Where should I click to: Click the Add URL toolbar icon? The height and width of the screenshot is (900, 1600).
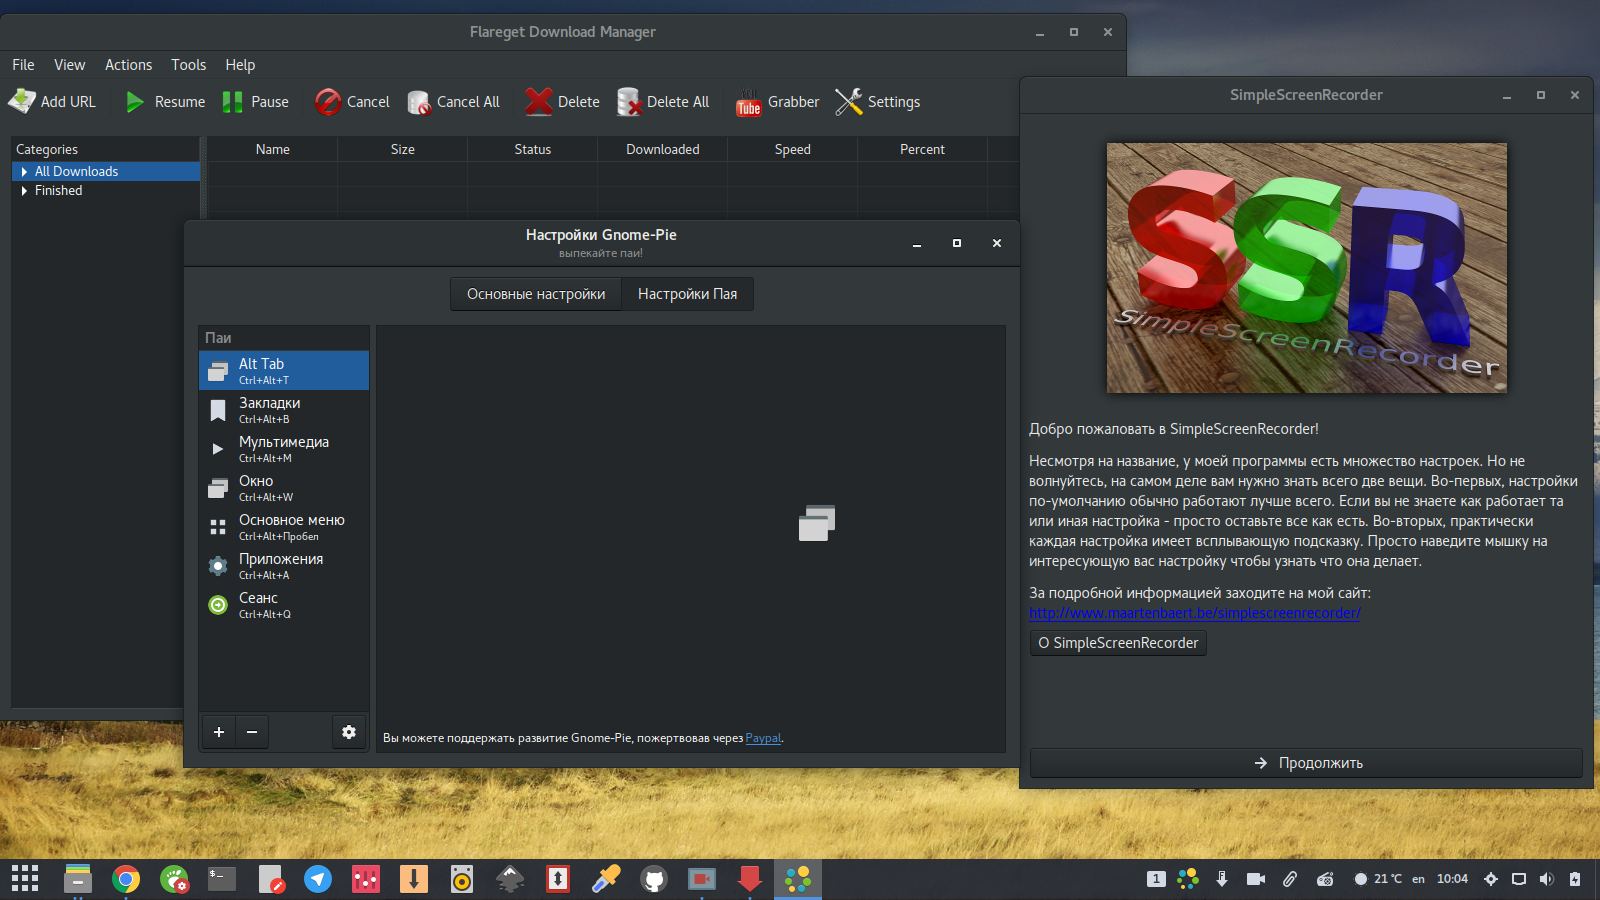[x=22, y=101]
